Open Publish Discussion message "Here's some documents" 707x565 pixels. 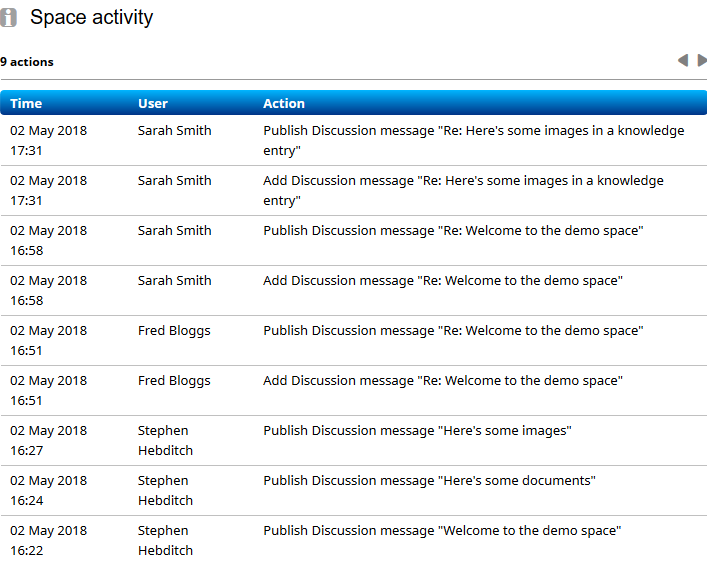[x=429, y=481]
